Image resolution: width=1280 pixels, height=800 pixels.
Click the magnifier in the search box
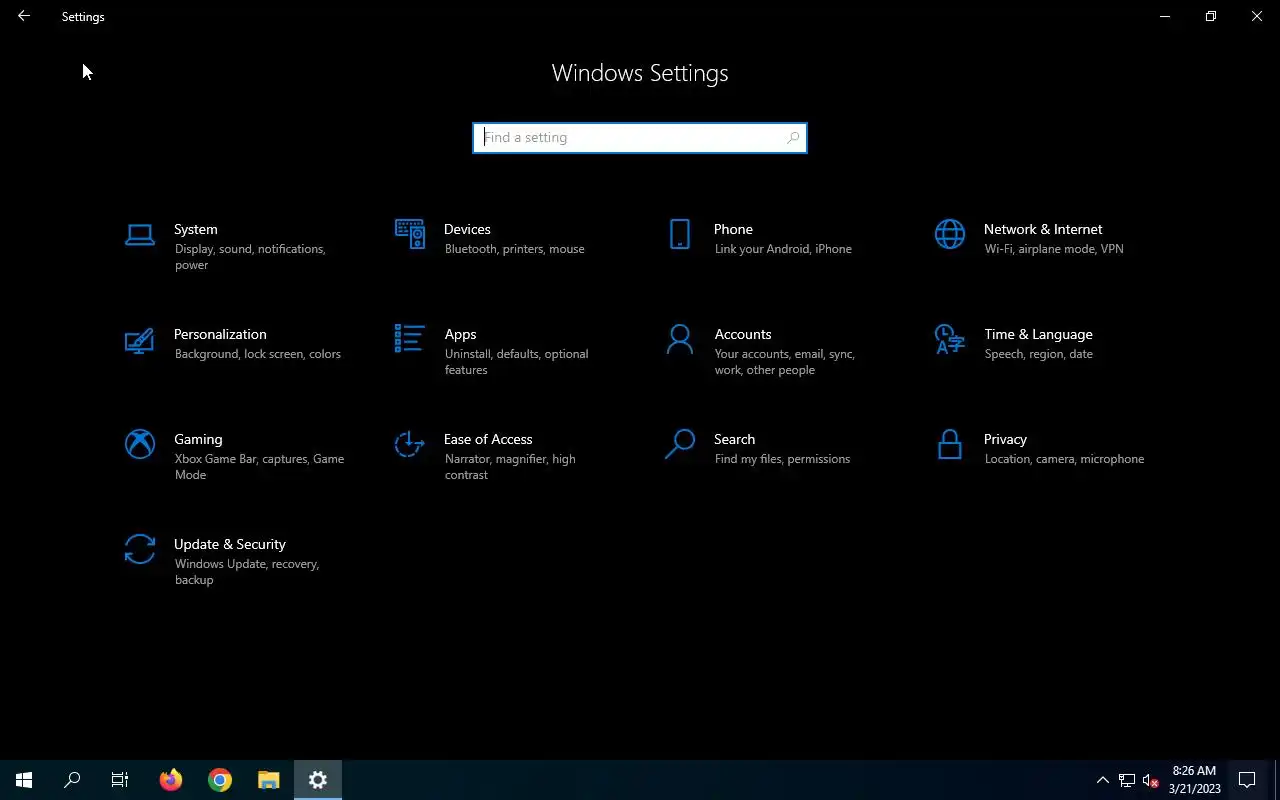point(793,137)
